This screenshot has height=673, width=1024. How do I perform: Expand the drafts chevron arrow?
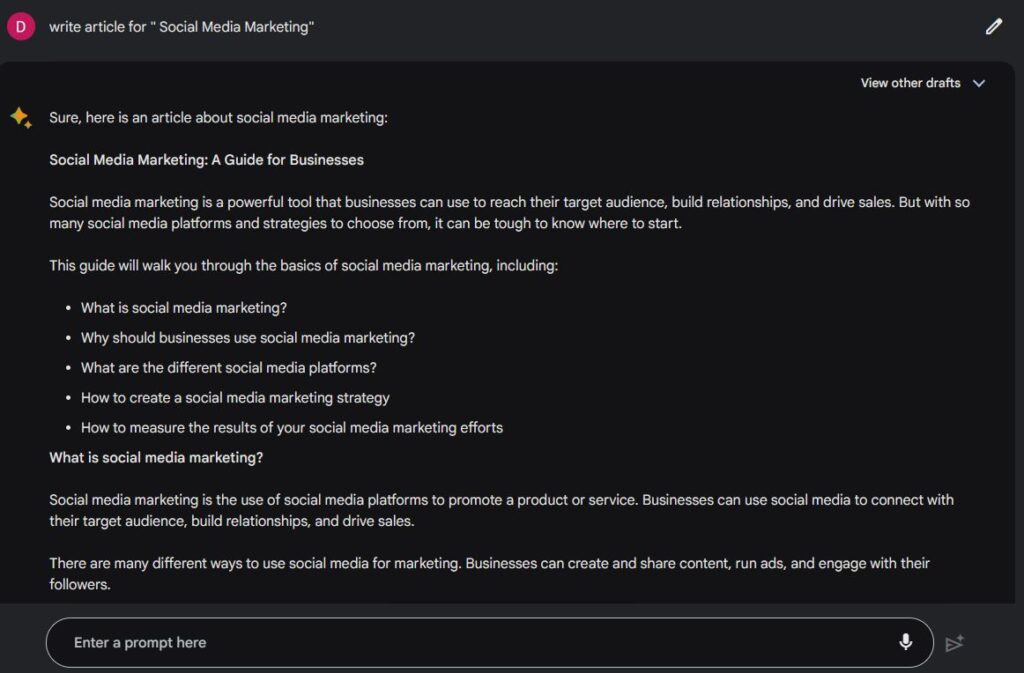[x=978, y=84]
